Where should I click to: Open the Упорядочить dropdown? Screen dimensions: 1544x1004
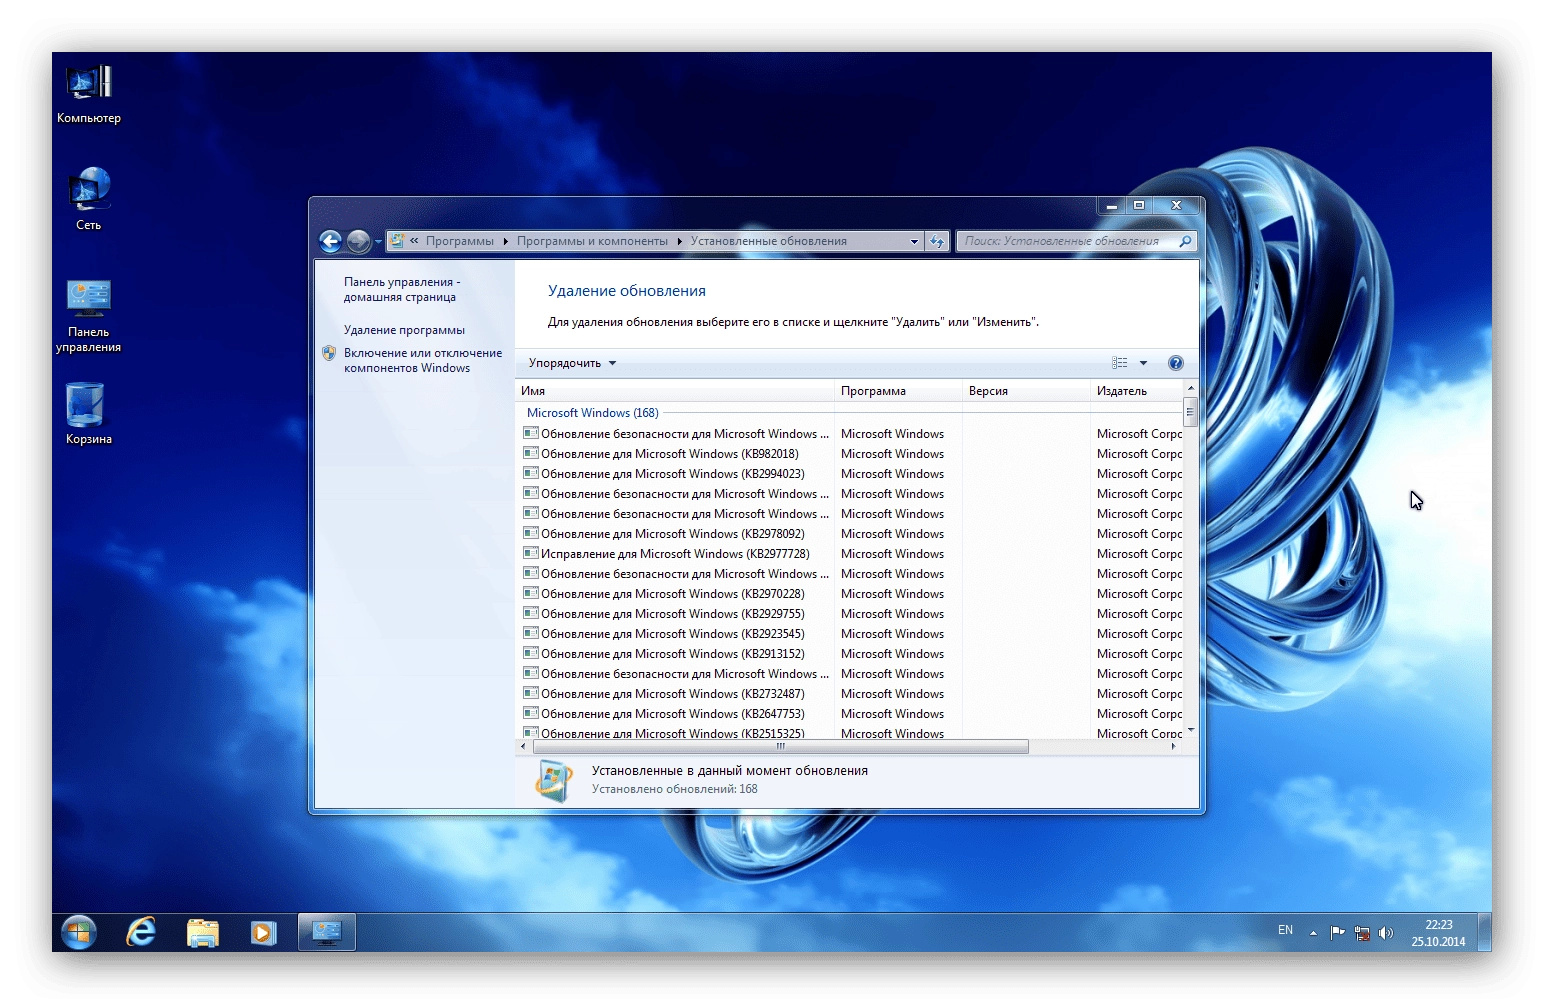click(x=572, y=363)
